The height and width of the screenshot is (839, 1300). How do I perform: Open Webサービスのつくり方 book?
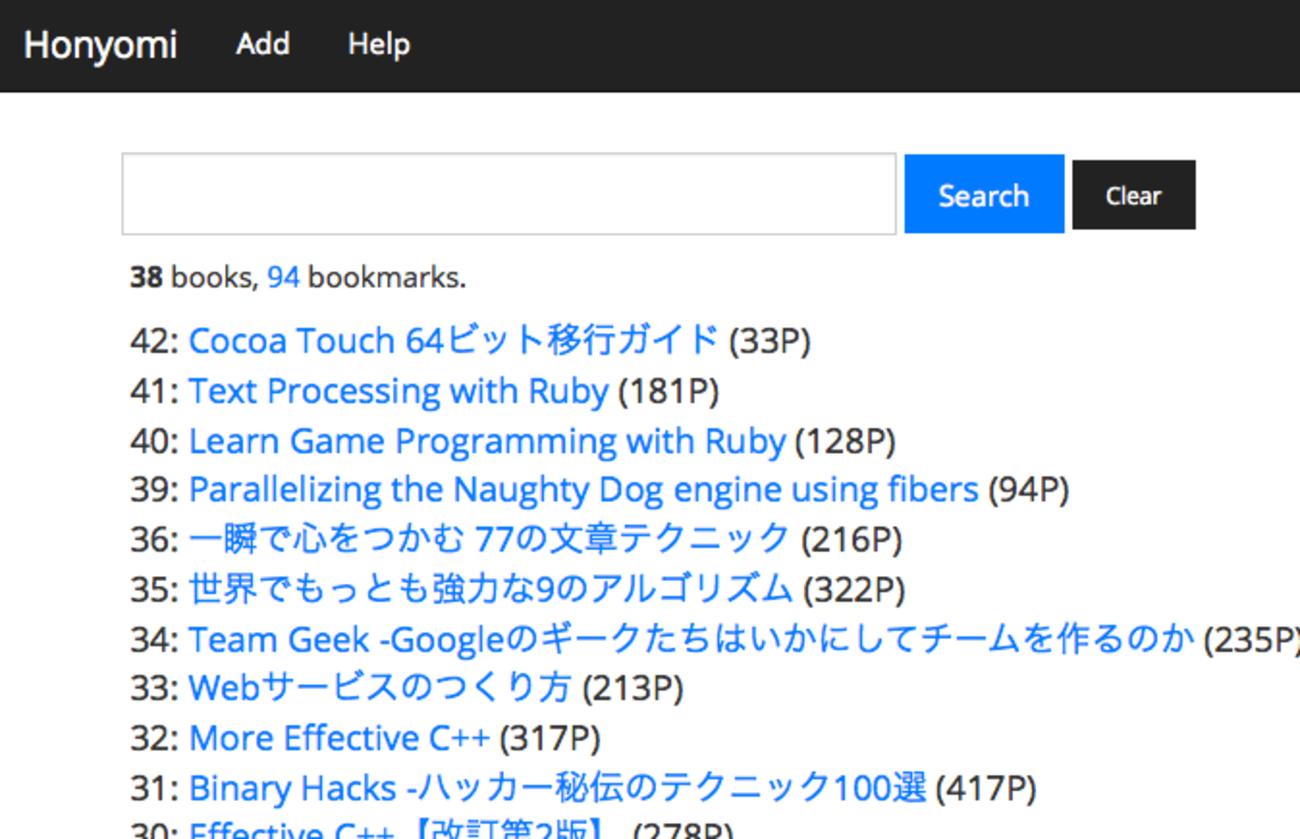point(380,688)
